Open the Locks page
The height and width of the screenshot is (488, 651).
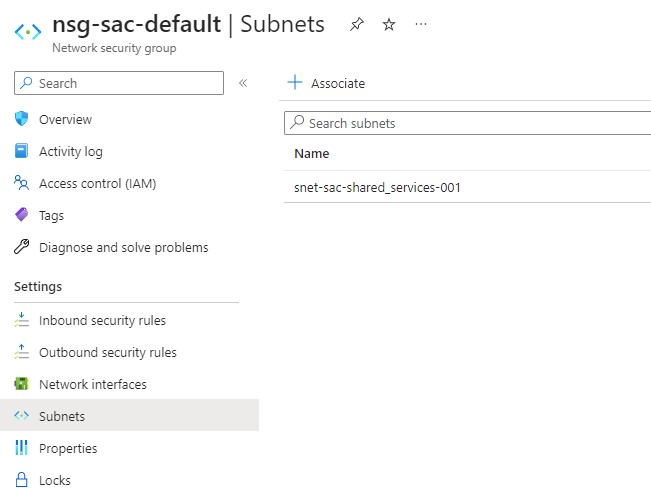55,481
